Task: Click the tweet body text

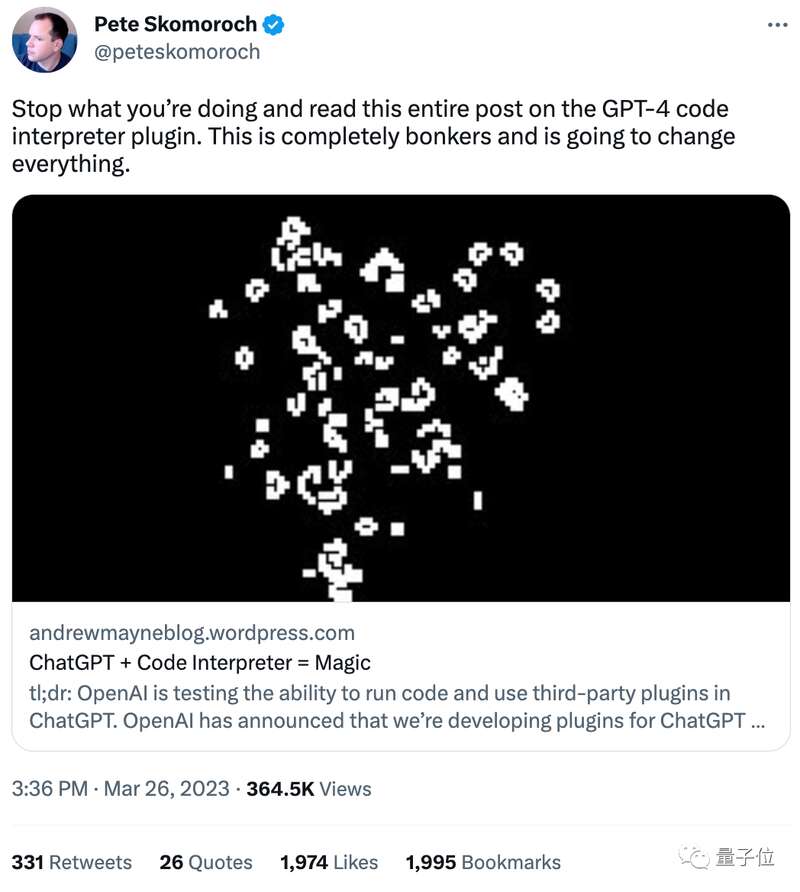Action: (x=373, y=137)
